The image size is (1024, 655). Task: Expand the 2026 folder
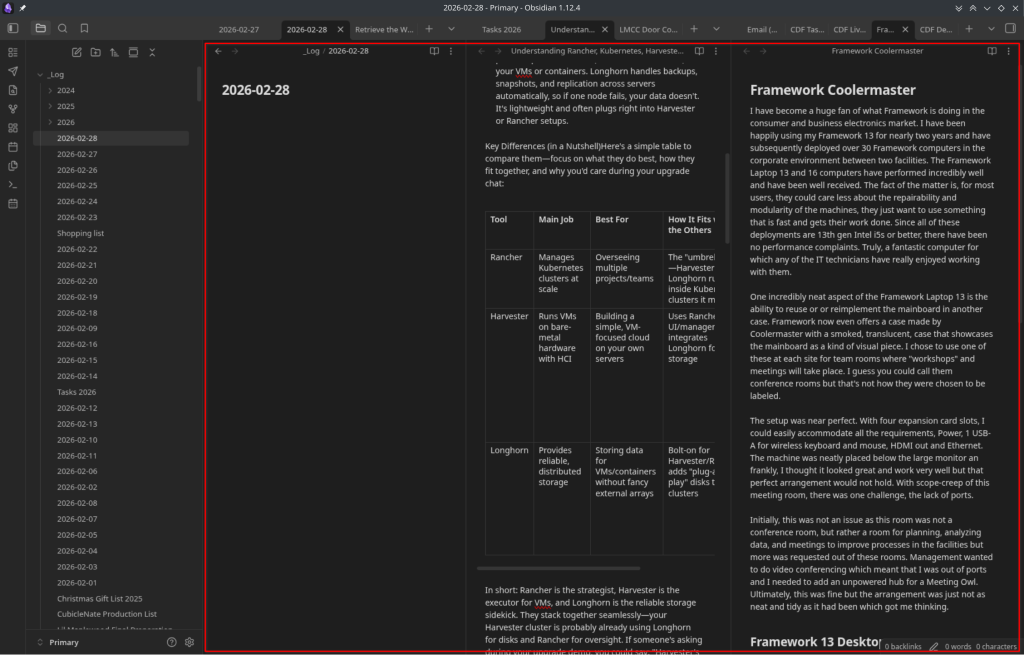[50, 122]
